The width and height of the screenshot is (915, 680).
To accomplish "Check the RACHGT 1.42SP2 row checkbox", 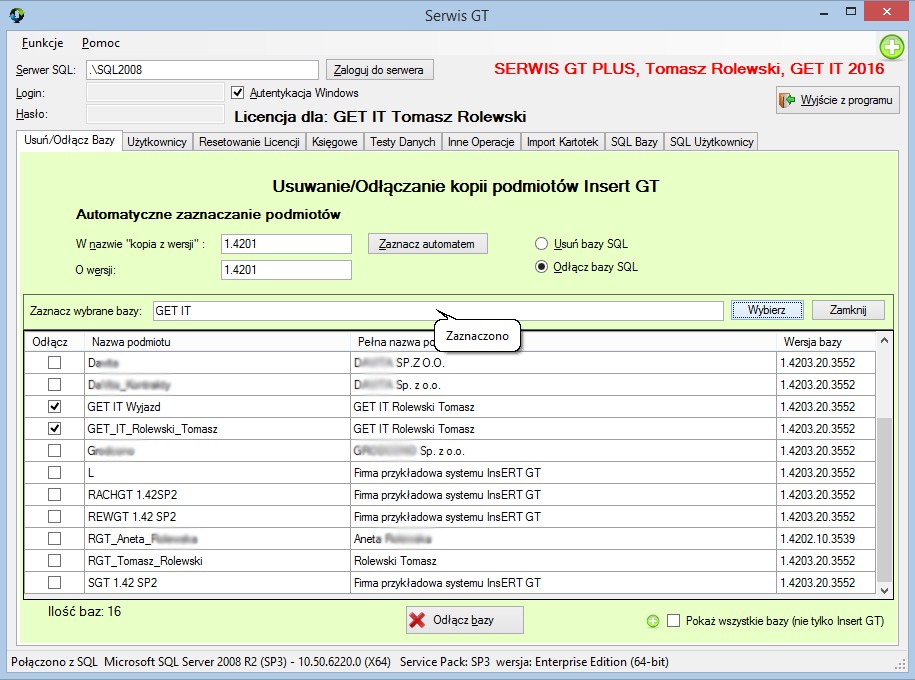I will tap(54, 494).
